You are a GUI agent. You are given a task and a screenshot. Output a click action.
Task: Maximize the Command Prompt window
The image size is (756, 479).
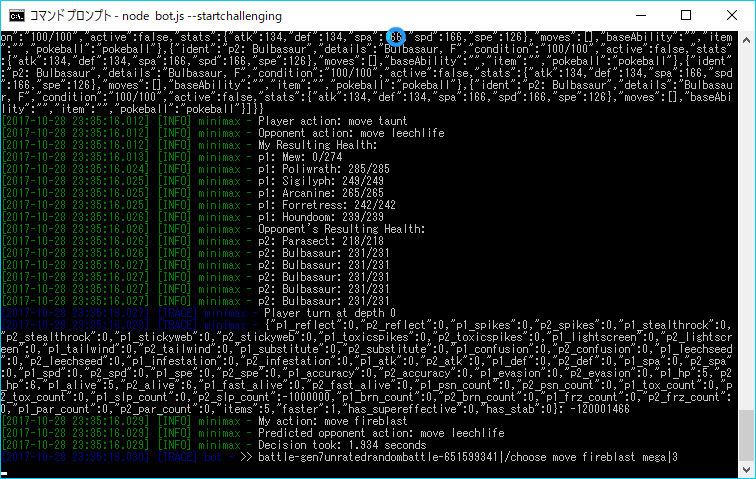[686, 15]
